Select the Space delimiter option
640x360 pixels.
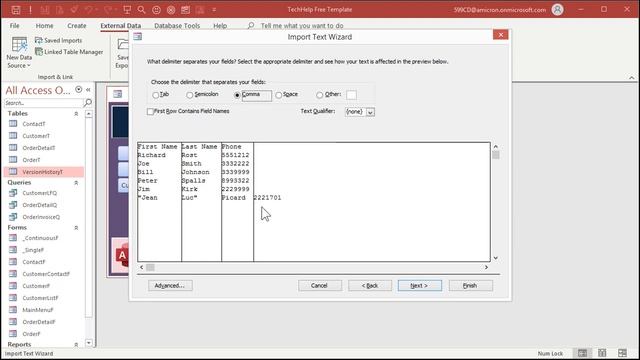coord(278,95)
